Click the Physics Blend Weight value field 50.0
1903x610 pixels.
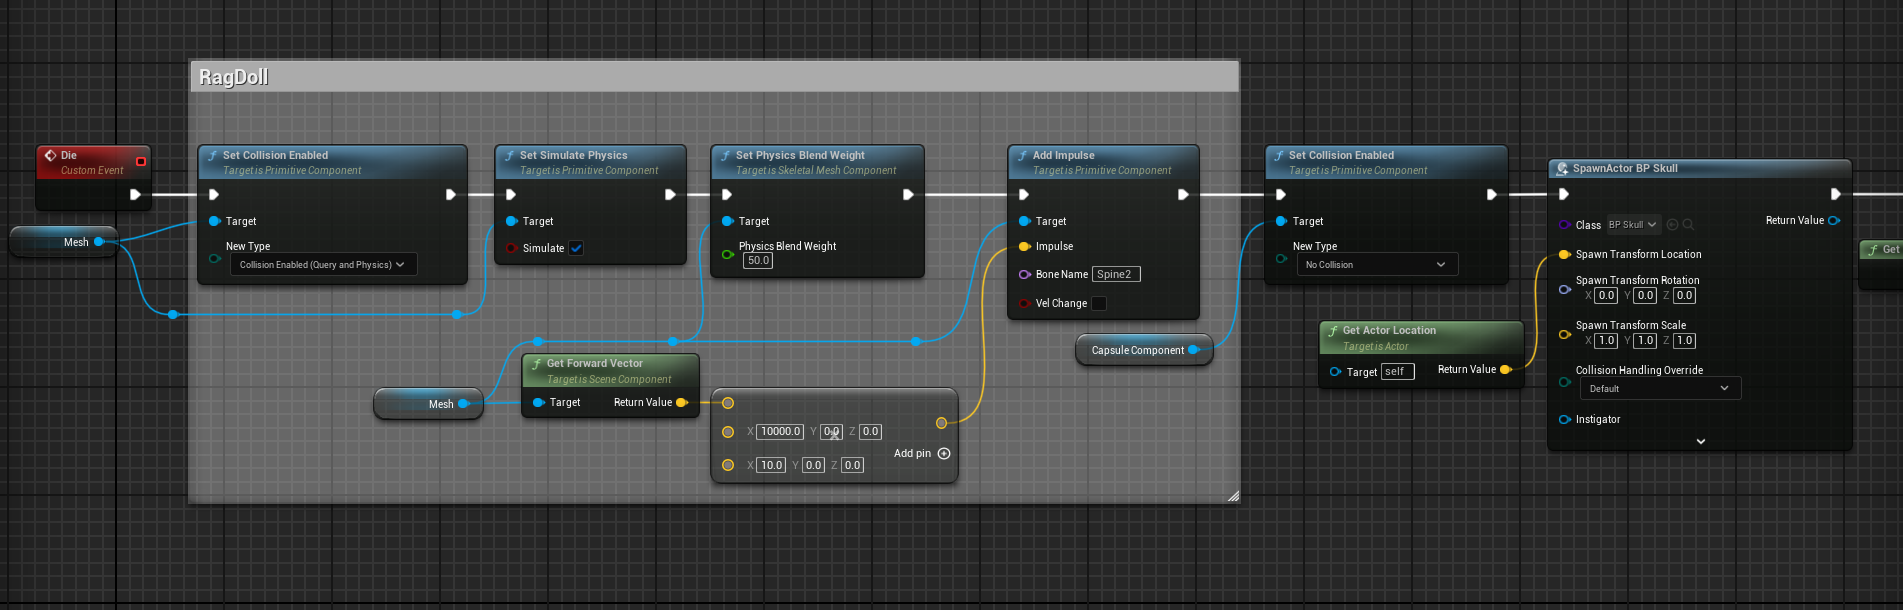[758, 261]
